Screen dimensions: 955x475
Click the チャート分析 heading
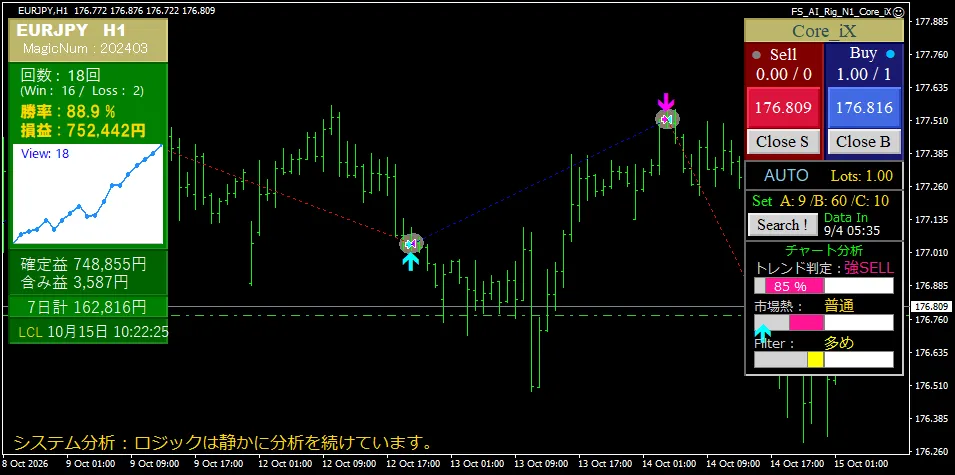(824, 250)
